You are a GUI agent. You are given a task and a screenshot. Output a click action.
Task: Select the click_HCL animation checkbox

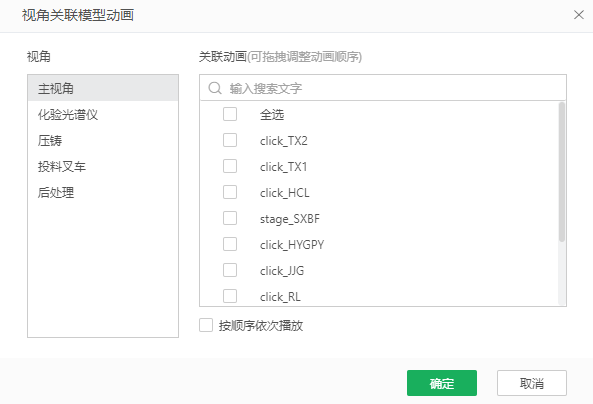[x=230, y=192]
